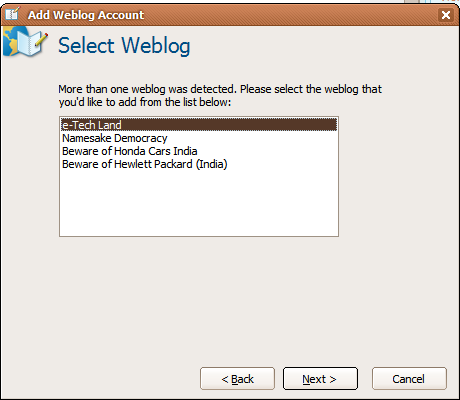Click the blue globe in the header icon
460x400 pixels.
coord(12,40)
